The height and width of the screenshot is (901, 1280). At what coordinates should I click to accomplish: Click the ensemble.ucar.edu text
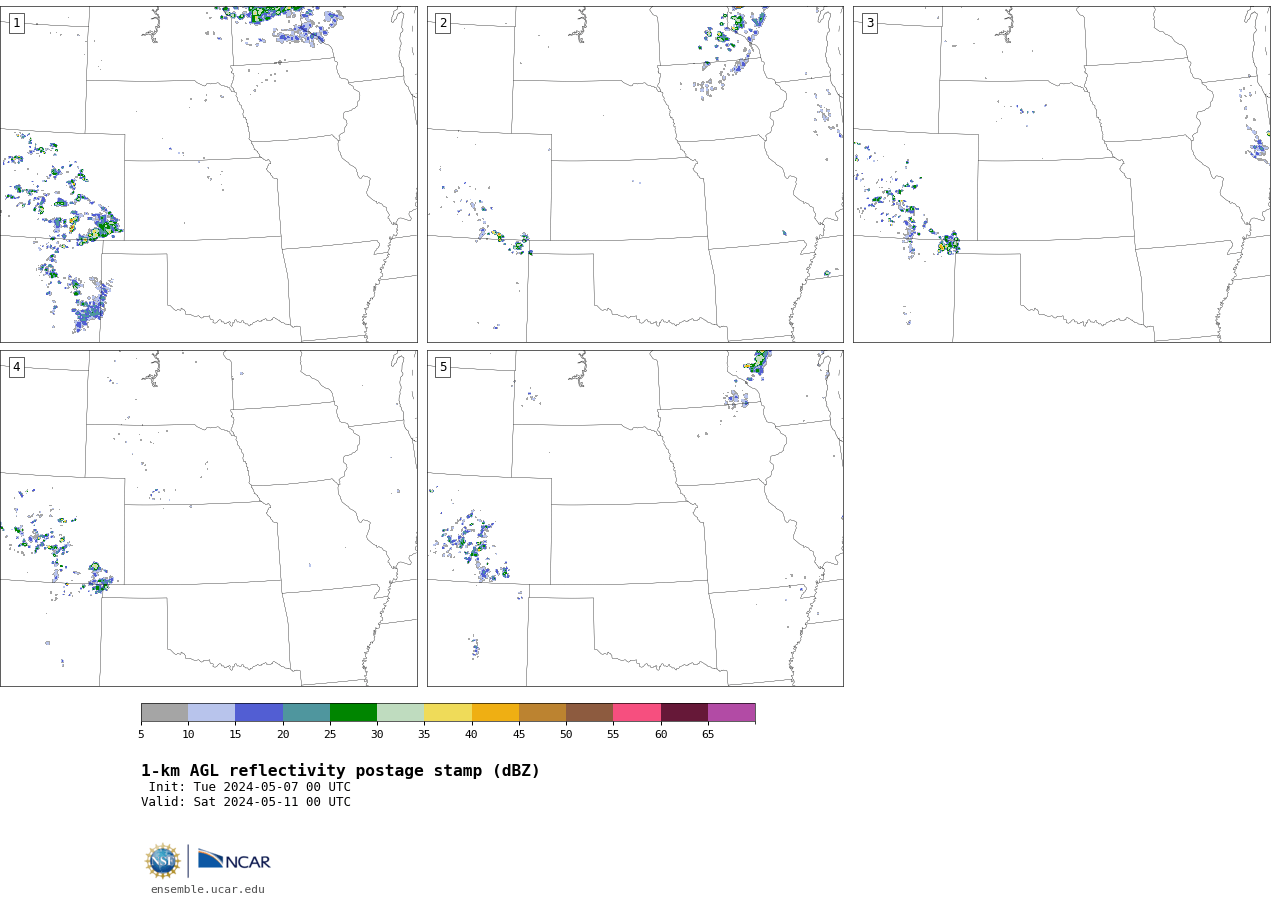click(208, 889)
